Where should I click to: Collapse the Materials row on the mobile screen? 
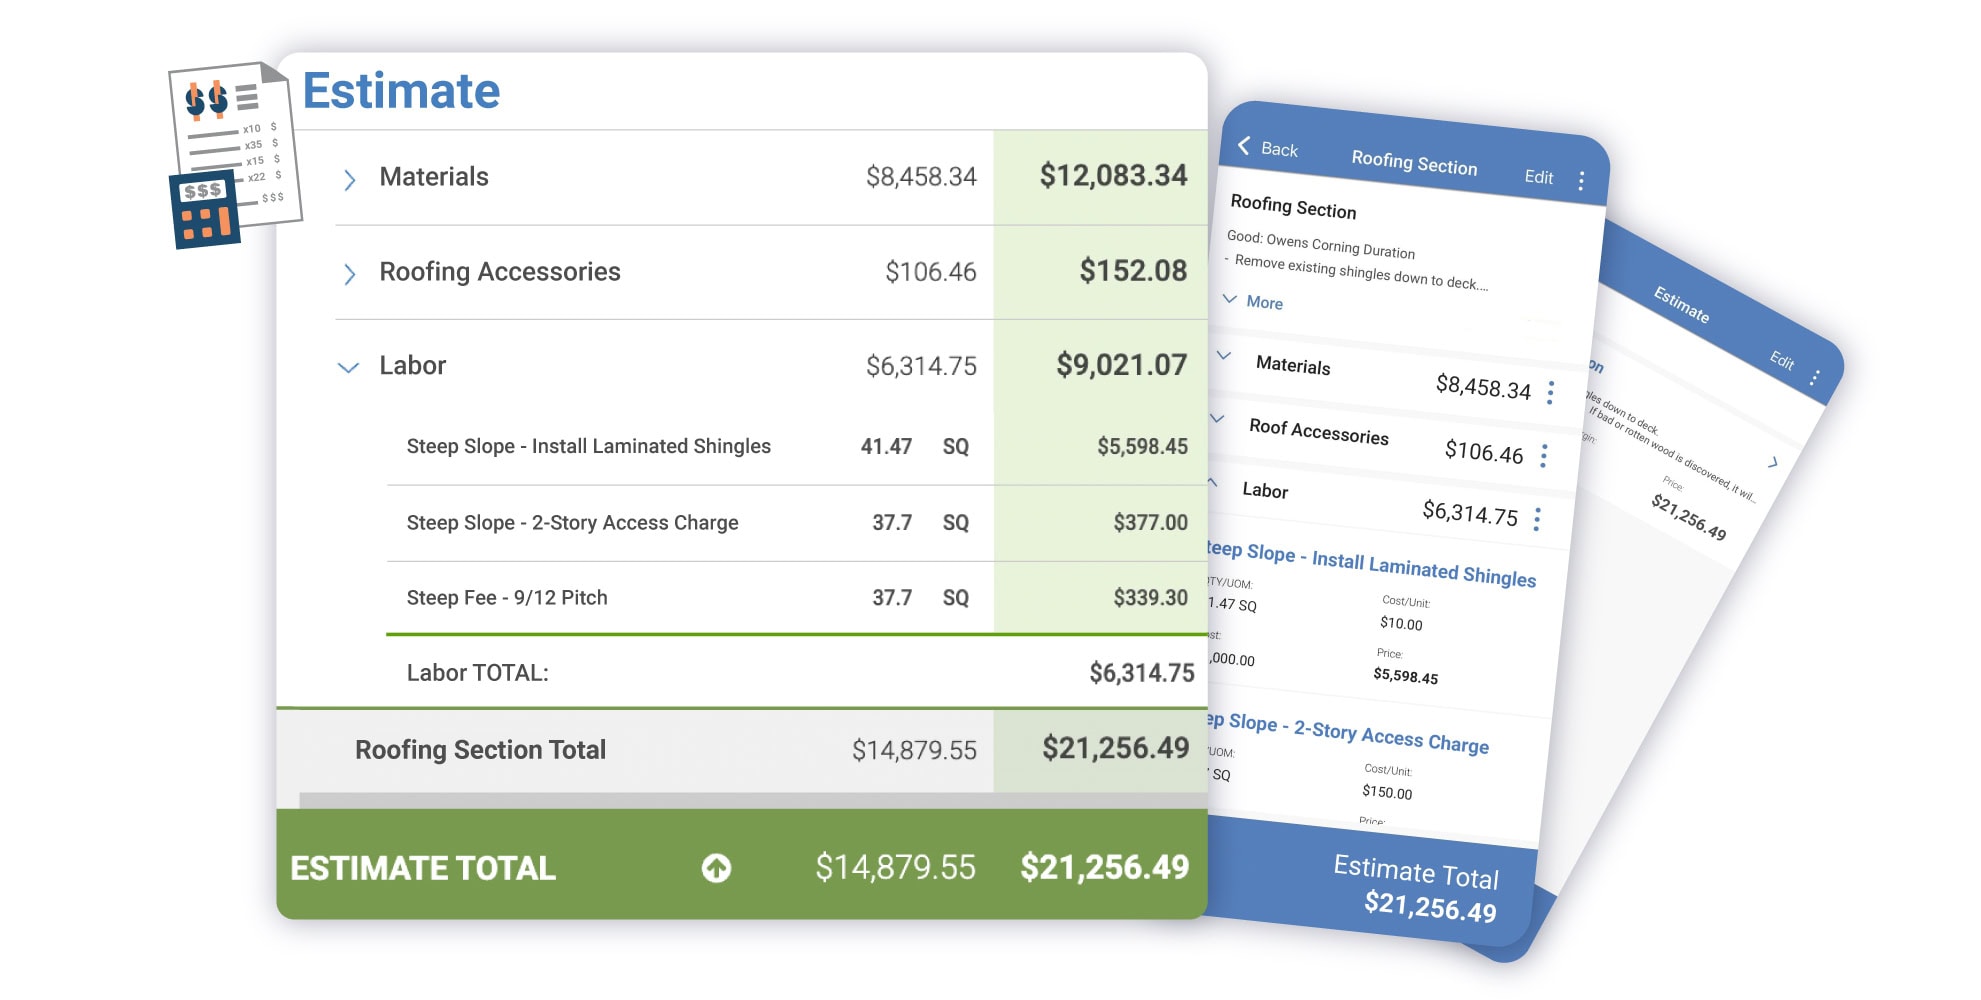1221,355
